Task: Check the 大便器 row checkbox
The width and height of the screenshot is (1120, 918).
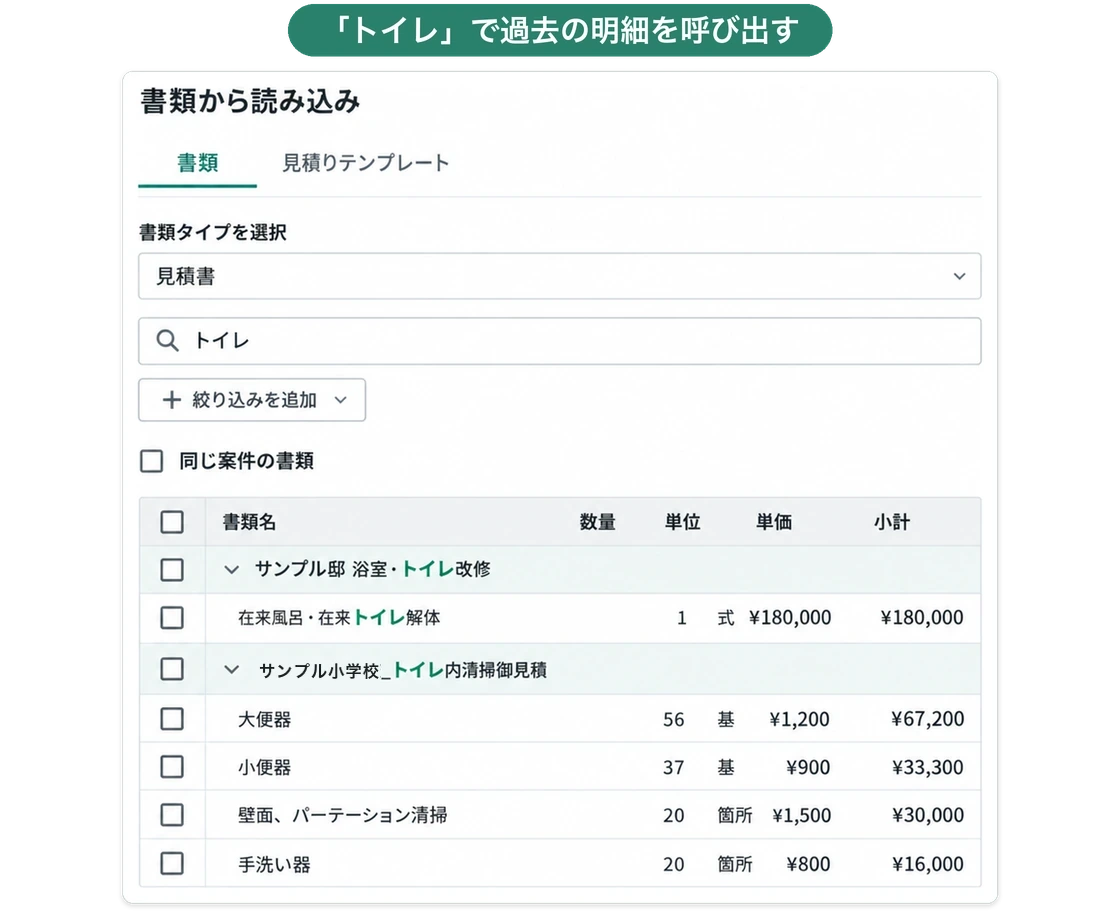Action: pos(172,719)
